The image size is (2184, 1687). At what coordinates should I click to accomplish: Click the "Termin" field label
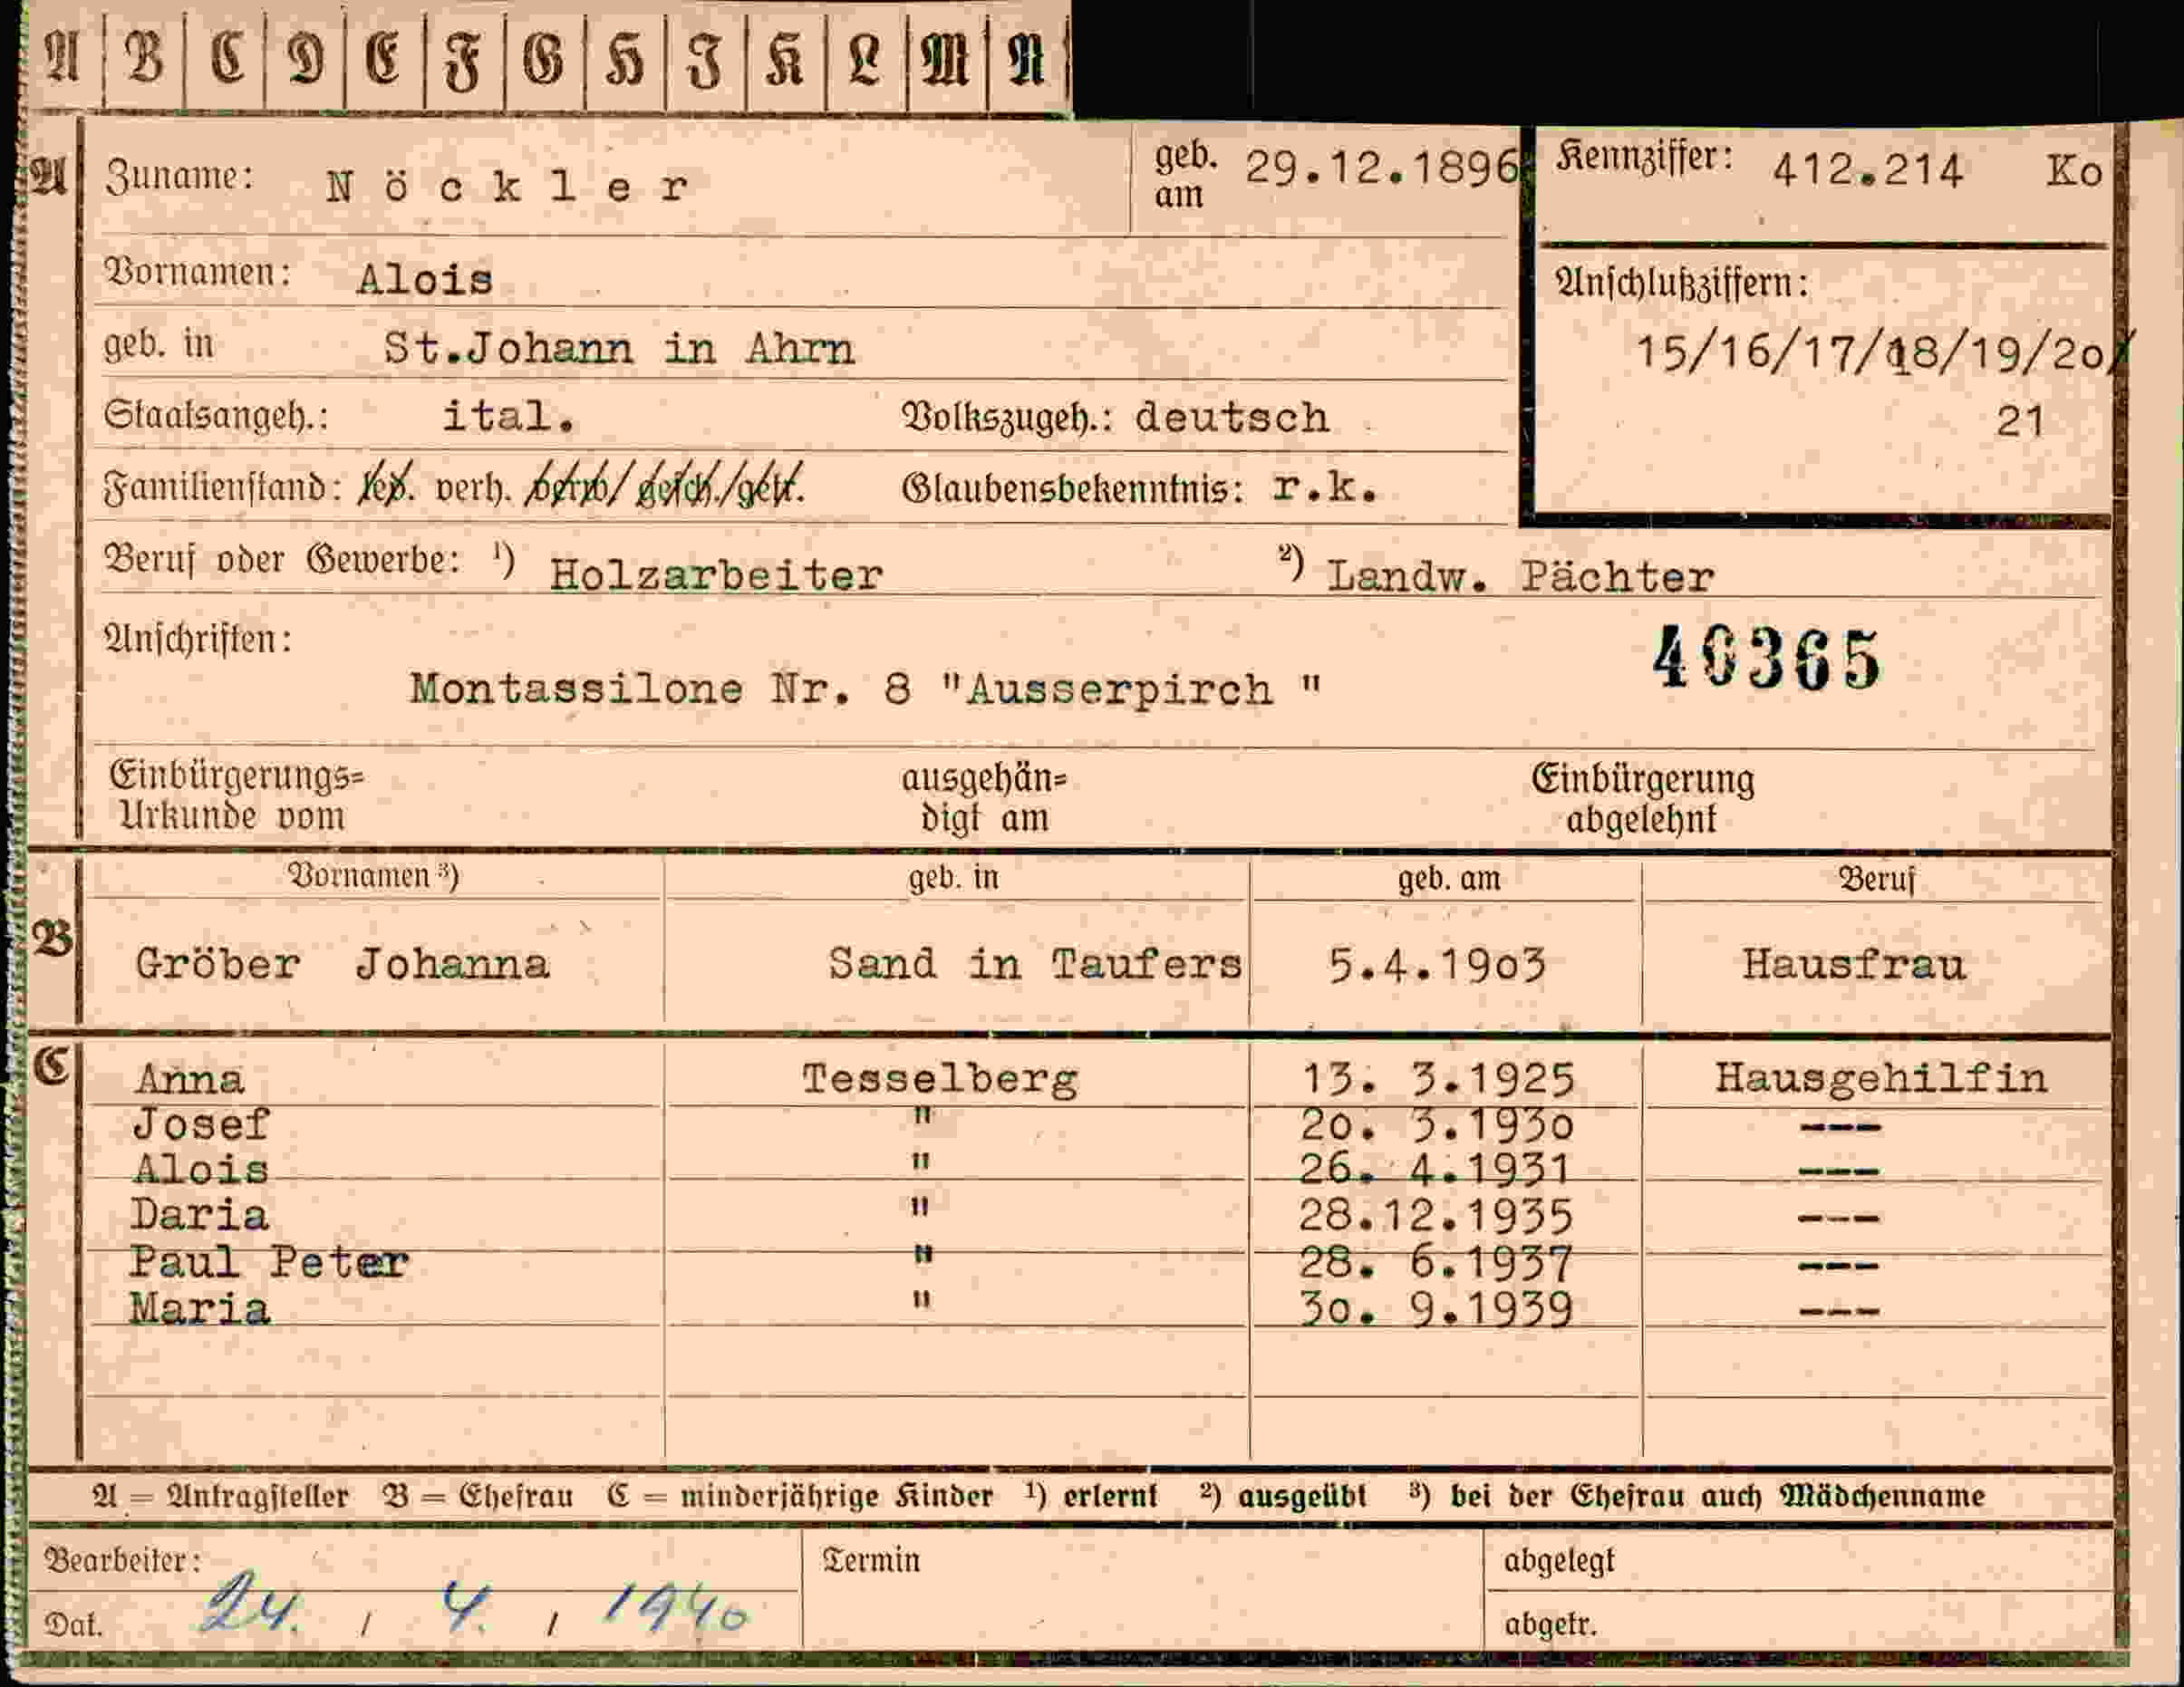tap(870, 1560)
